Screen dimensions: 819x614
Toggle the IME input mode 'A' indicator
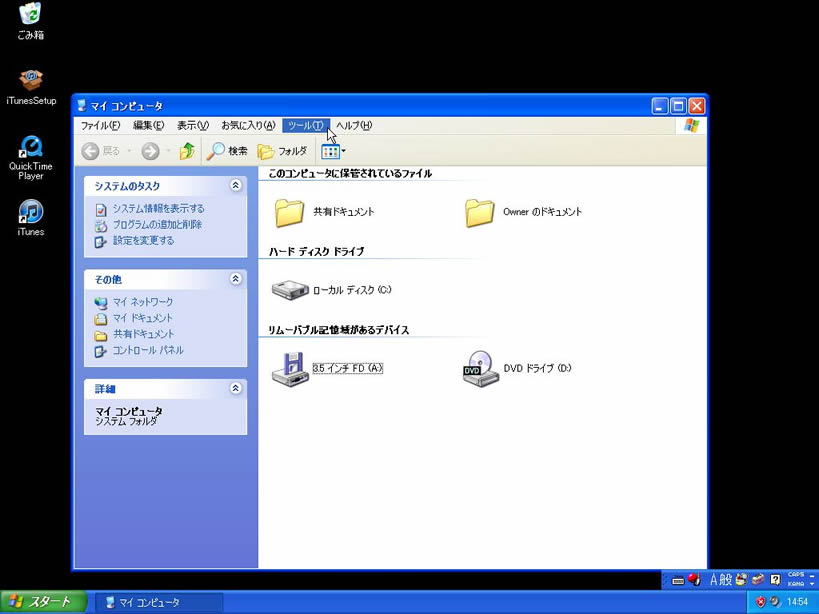[714, 580]
